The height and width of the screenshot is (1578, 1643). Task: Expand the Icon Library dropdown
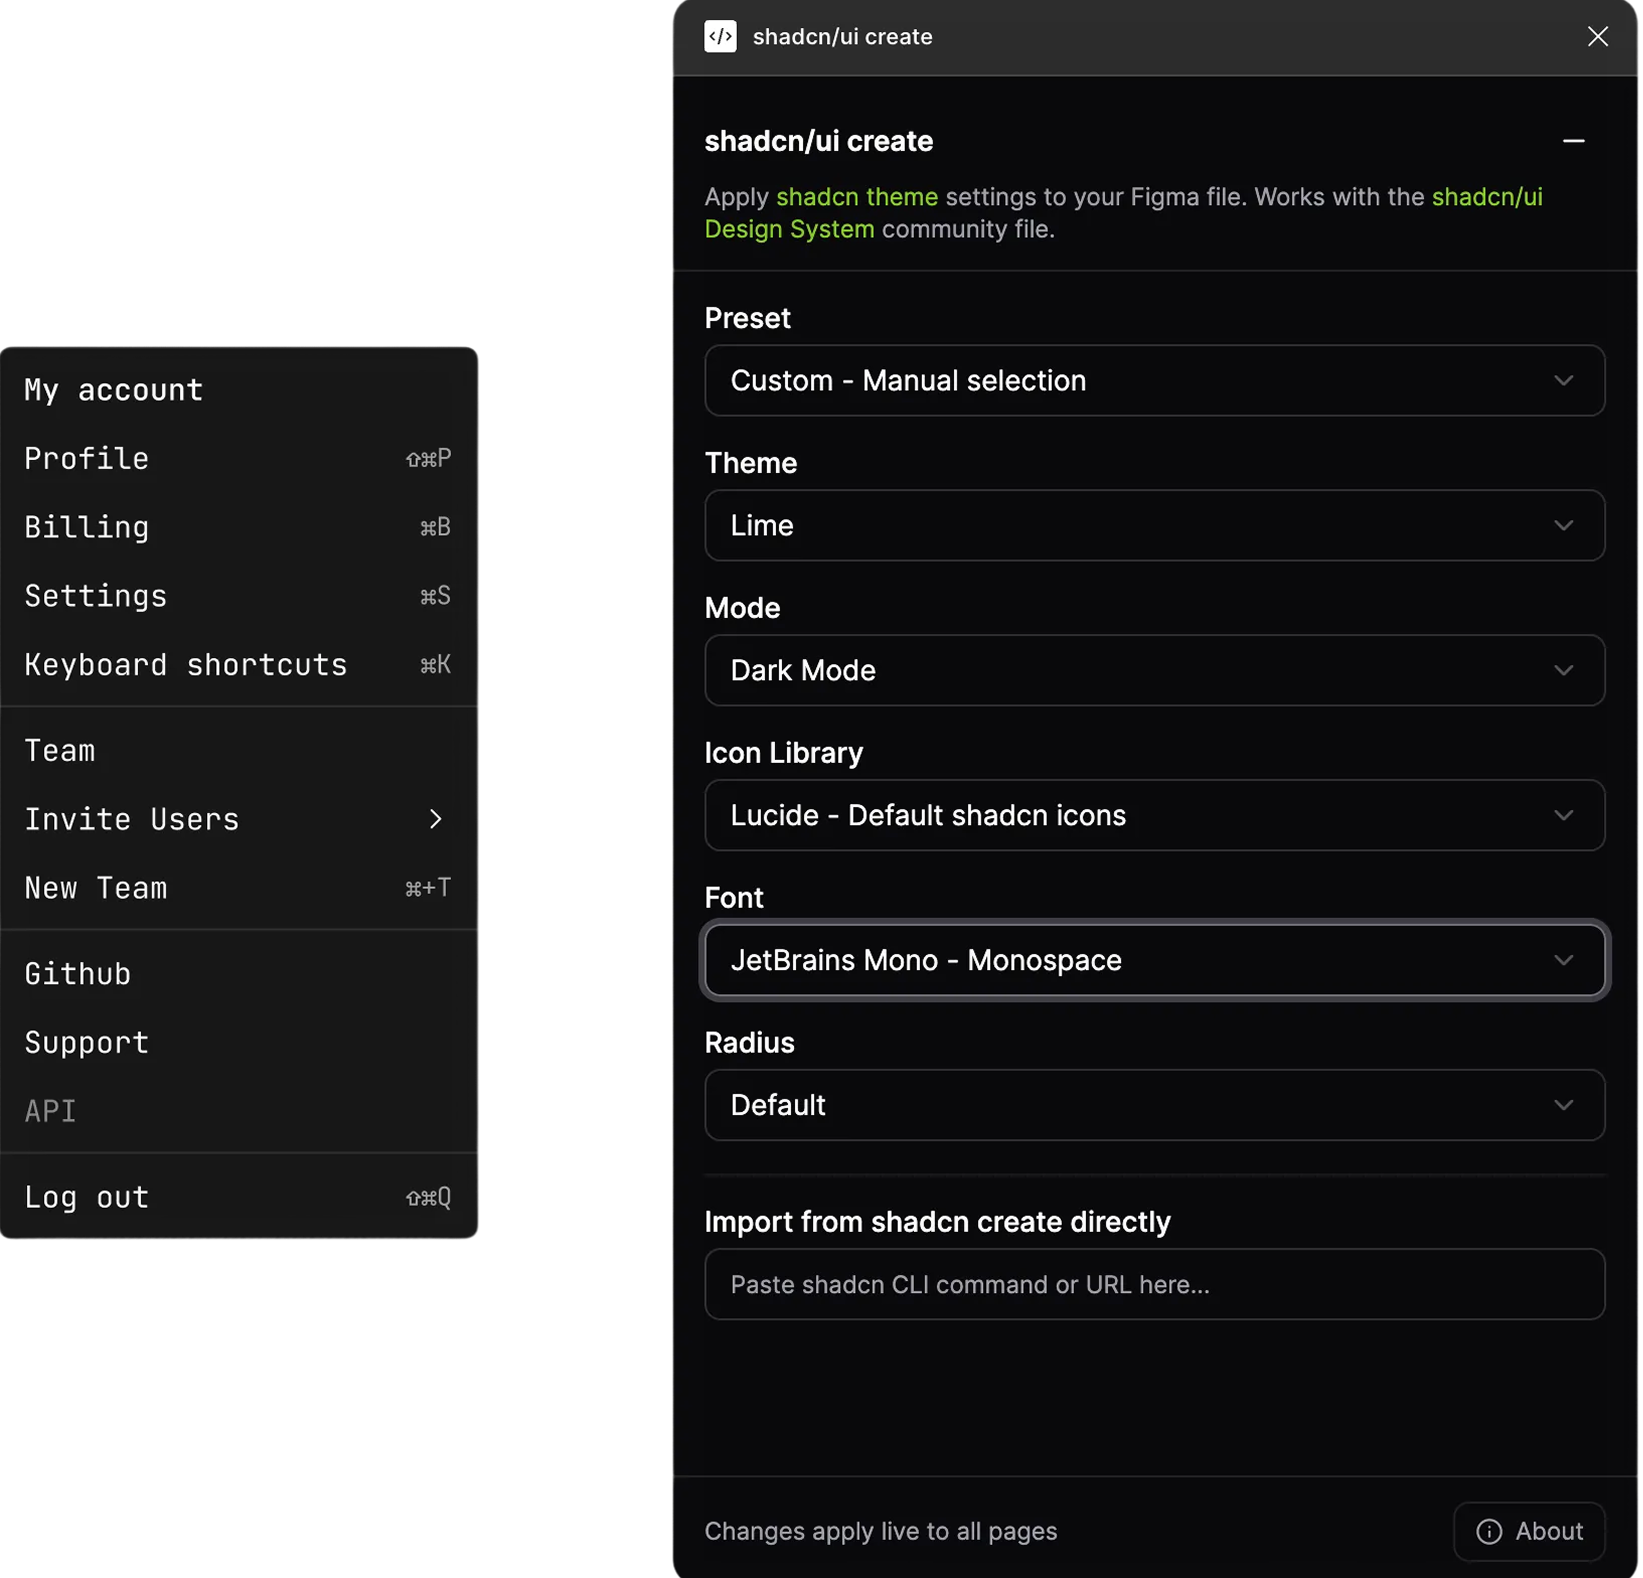(x=1154, y=816)
